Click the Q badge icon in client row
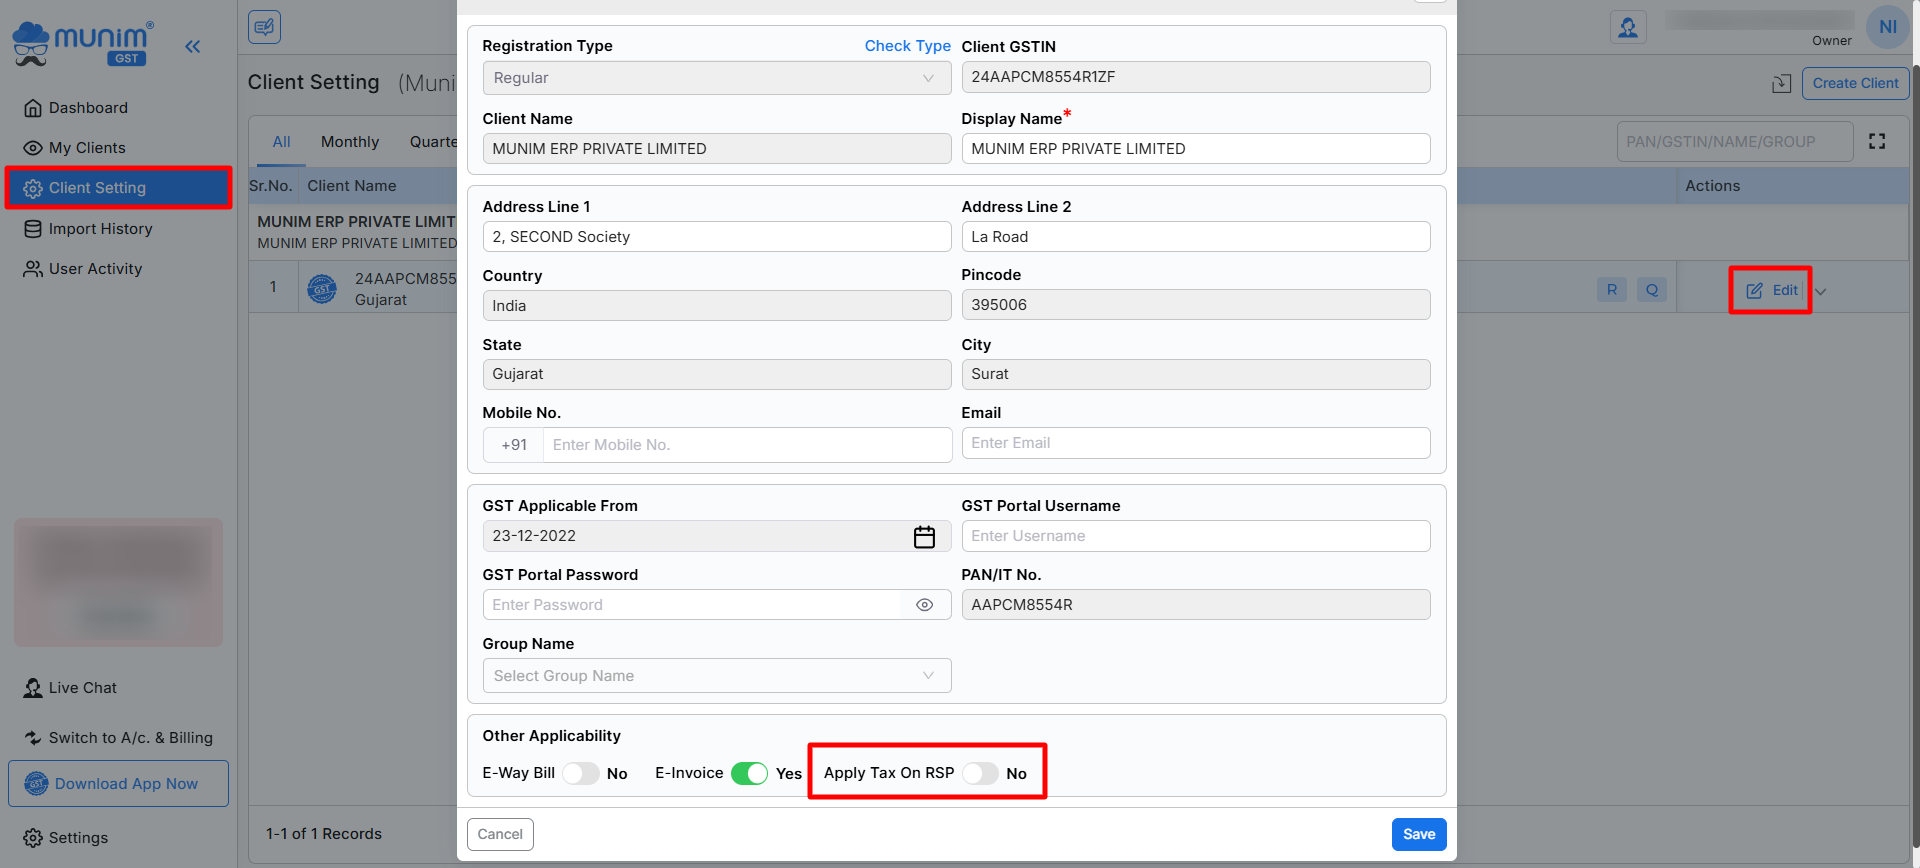Viewport: 1920px width, 868px height. click(1652, 290)
